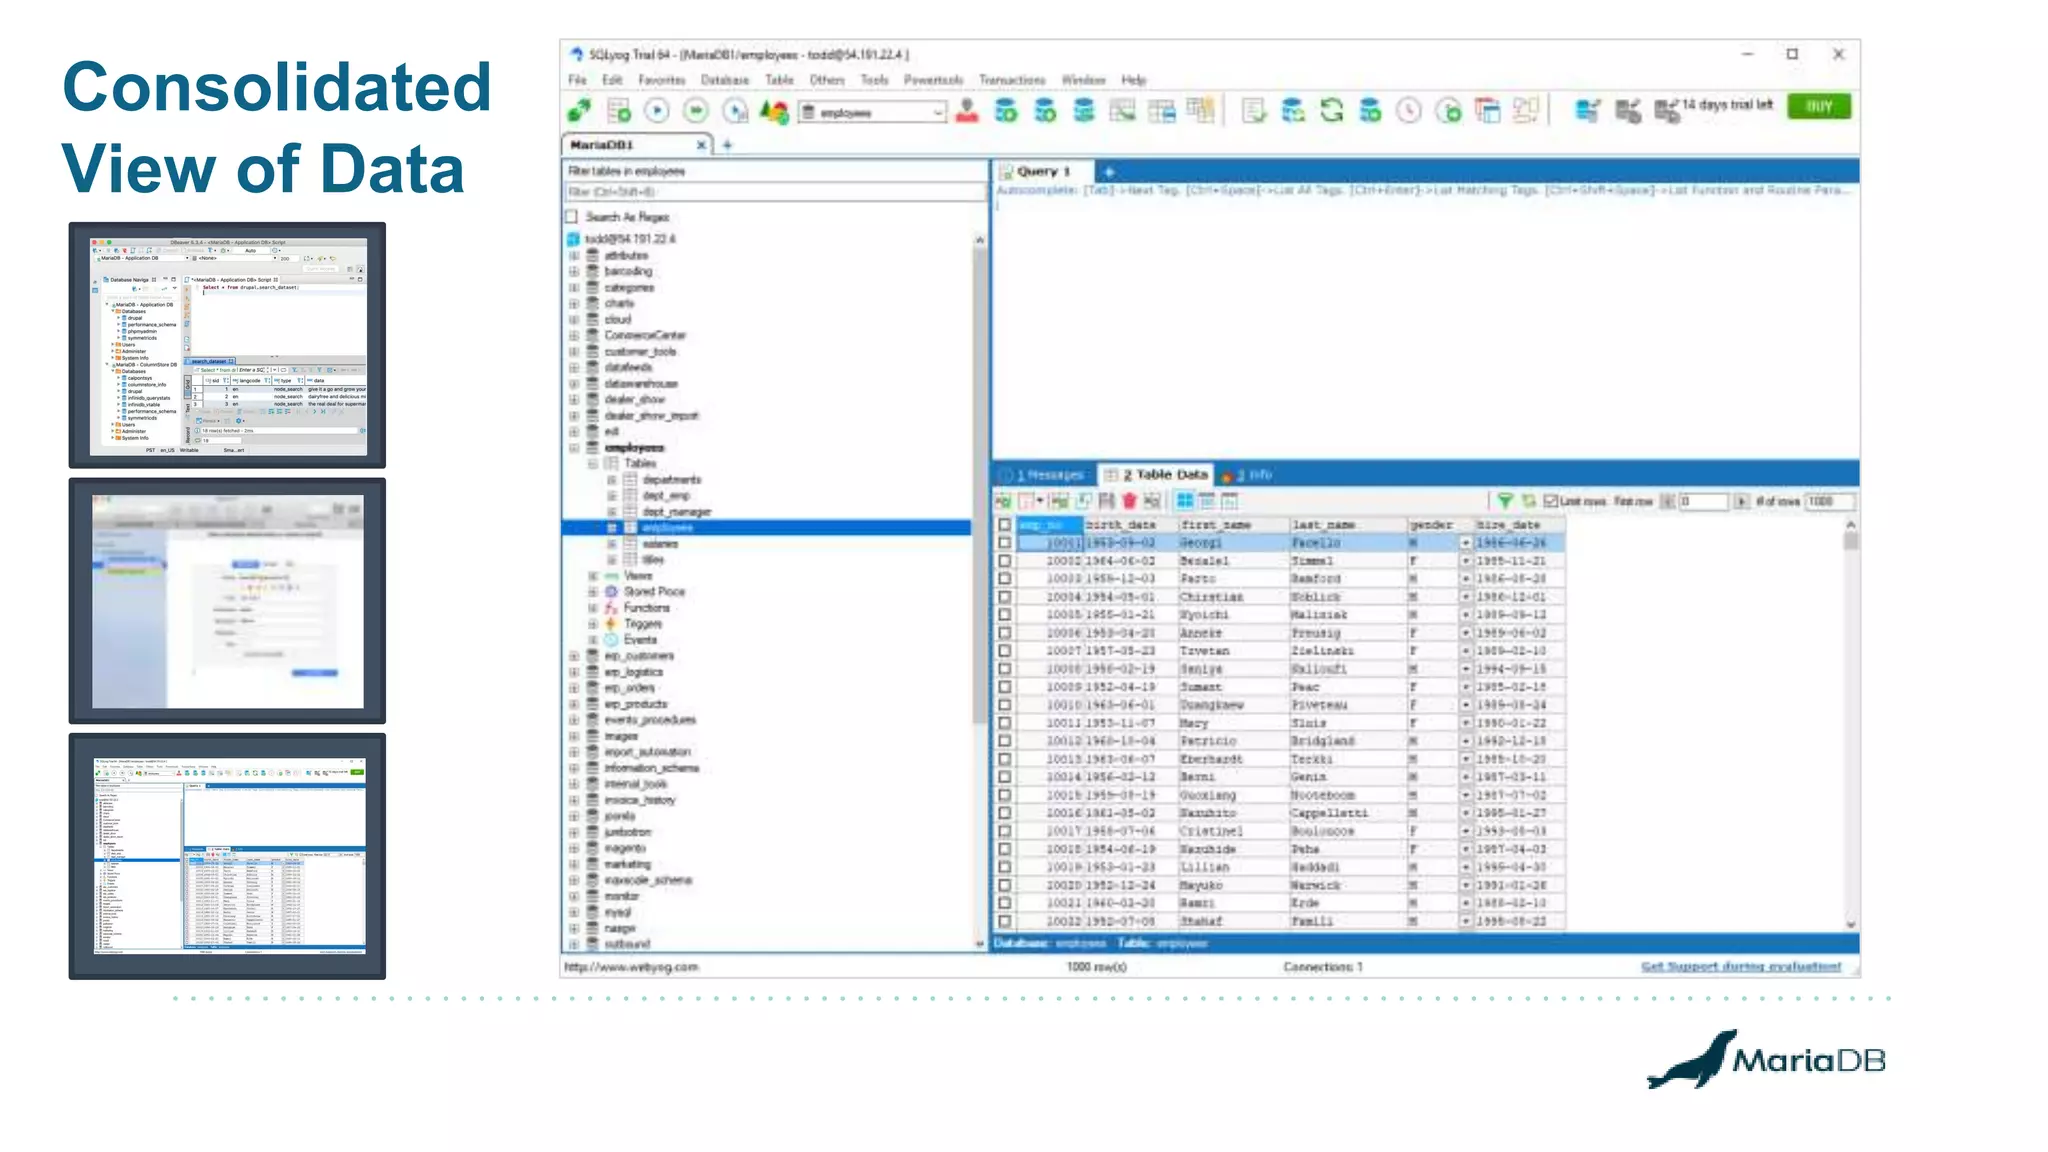
Task: Click the Execute and Edit Resultset icon
Action: (x=735, y=110)
